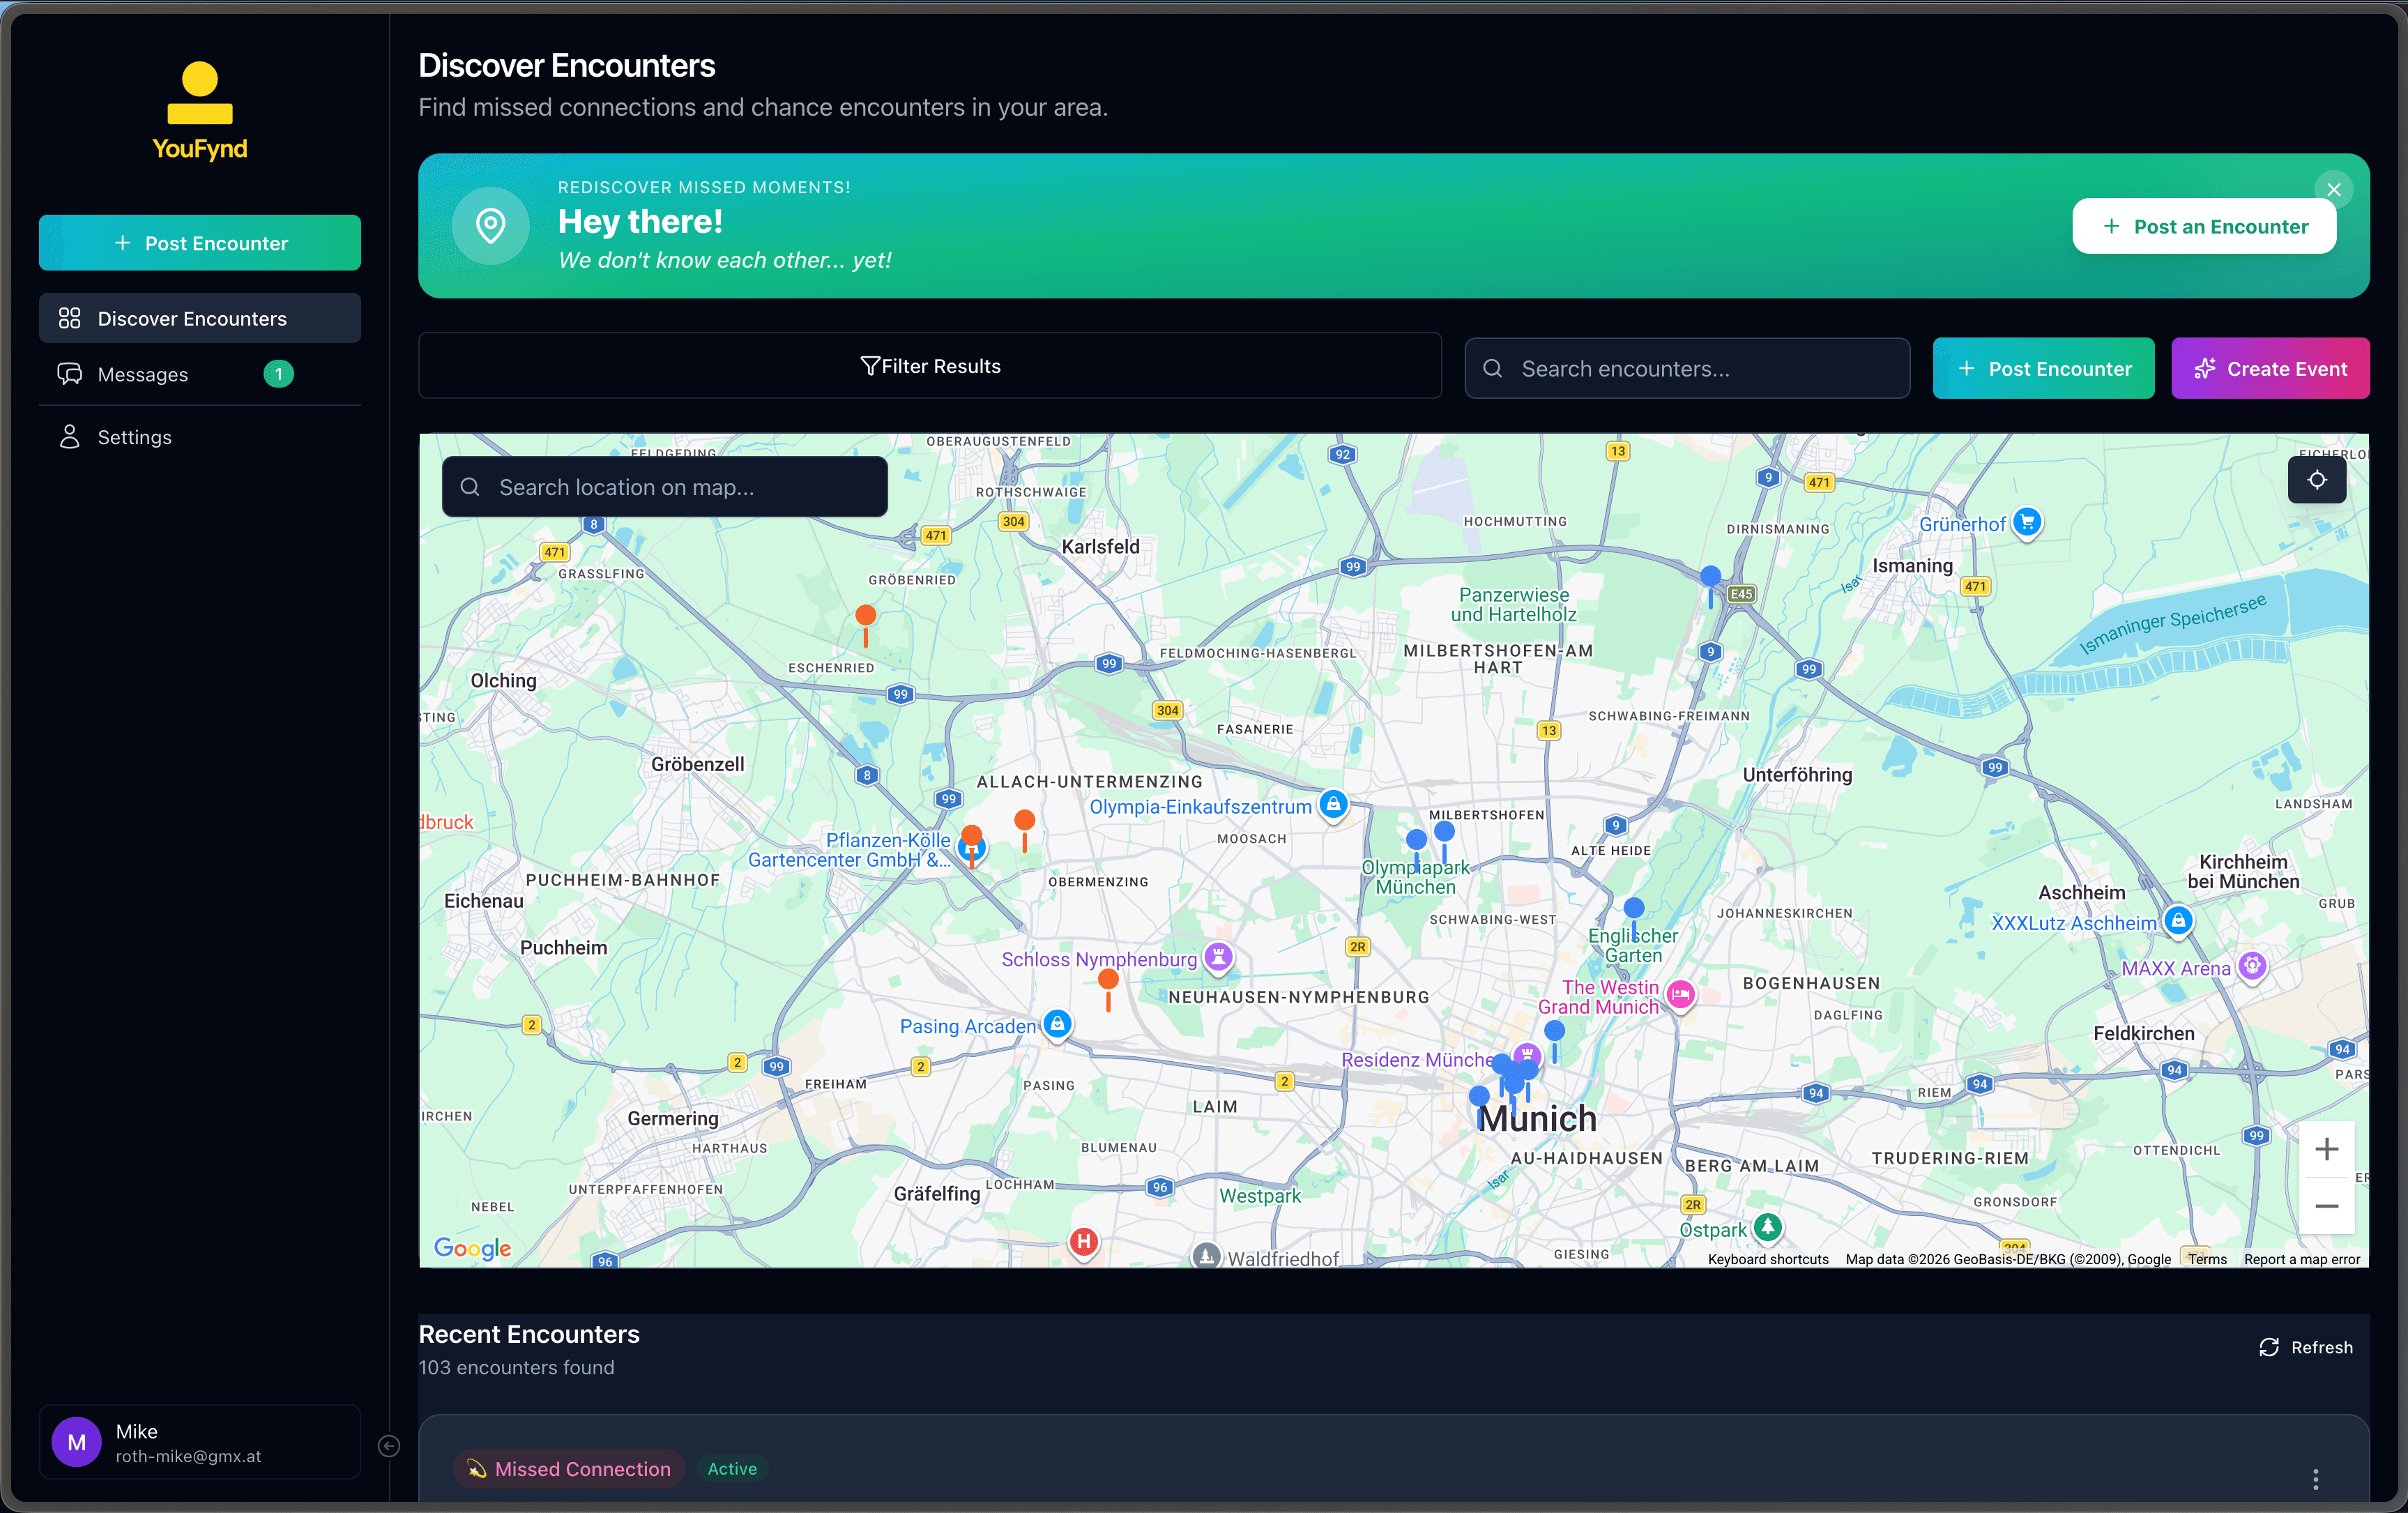Open Discover Encounters in sidebar
This screenshot has width=2408, height=1513.
tap(200, 318)
